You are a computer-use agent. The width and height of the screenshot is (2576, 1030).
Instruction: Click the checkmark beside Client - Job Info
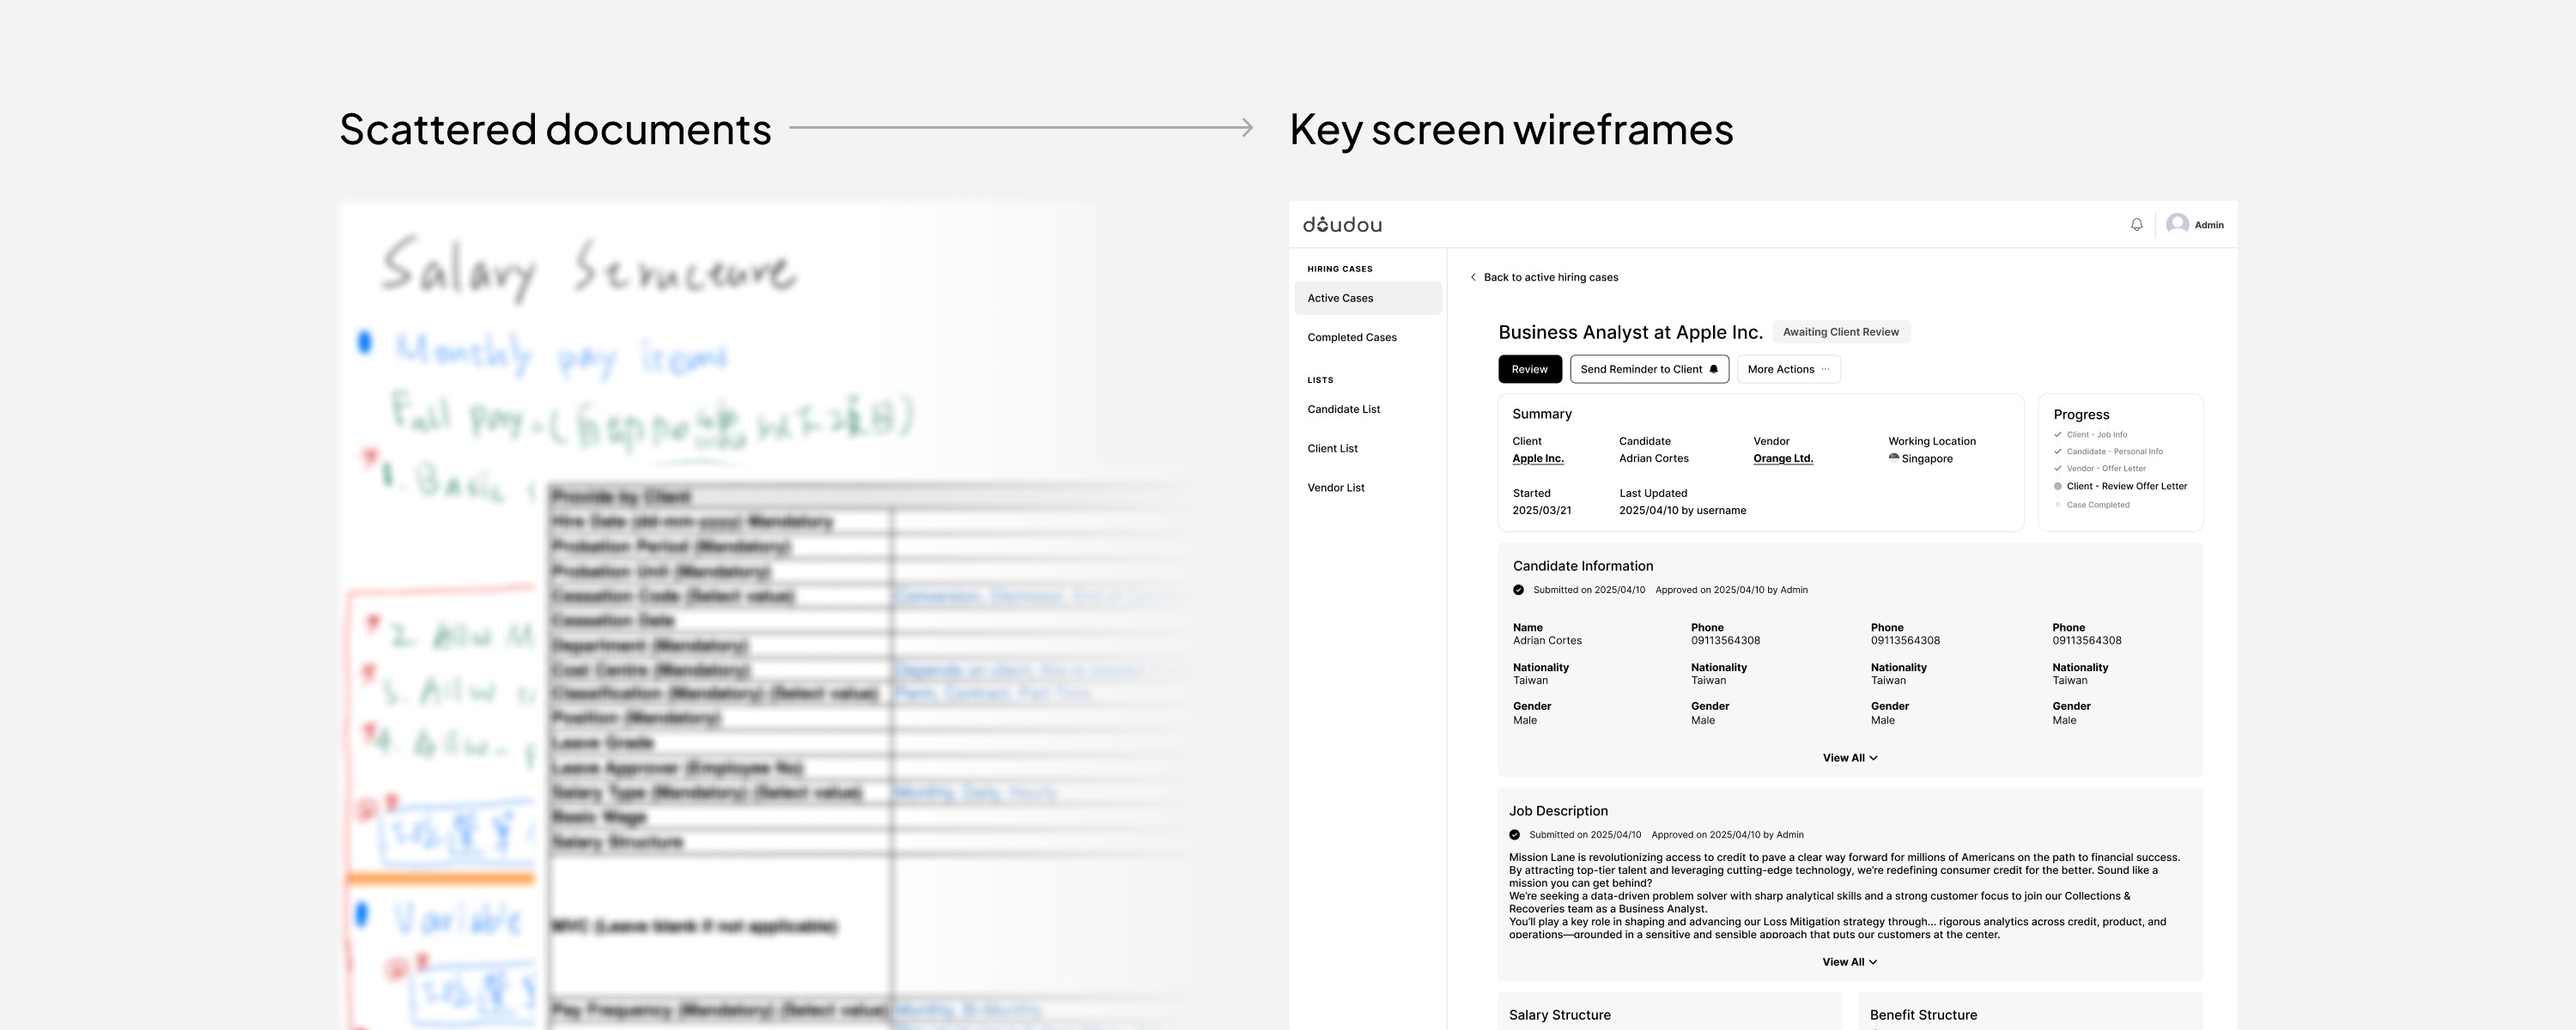(x=2058, y=435)
